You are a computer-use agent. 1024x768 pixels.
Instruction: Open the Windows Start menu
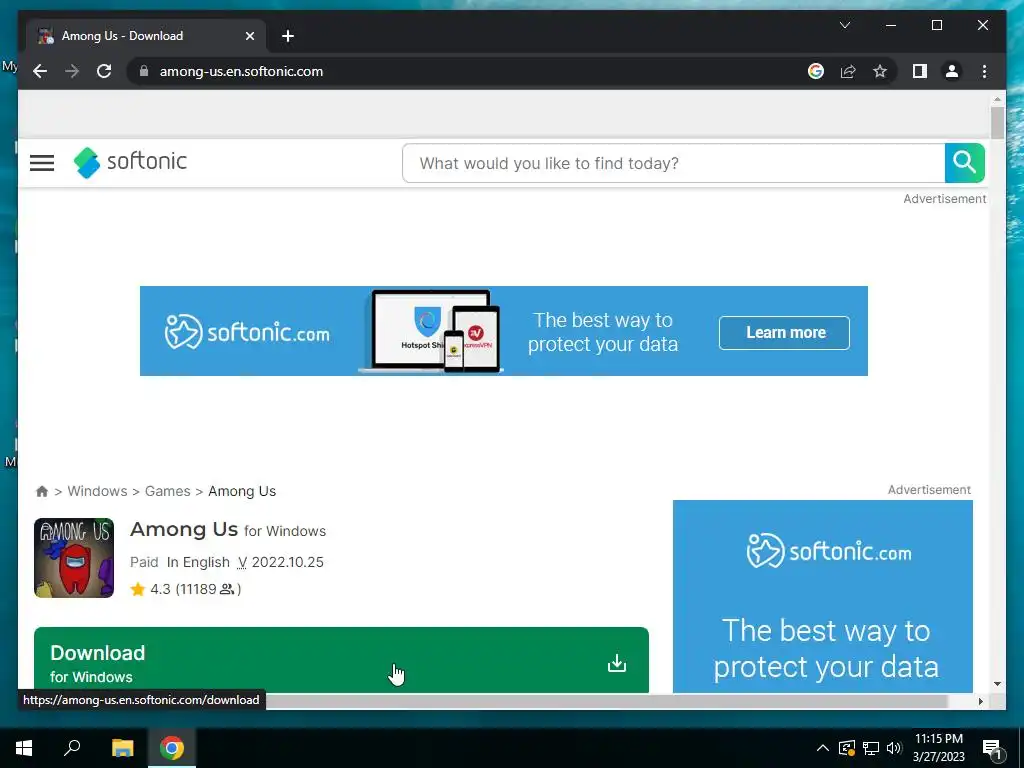pos(24,748)
